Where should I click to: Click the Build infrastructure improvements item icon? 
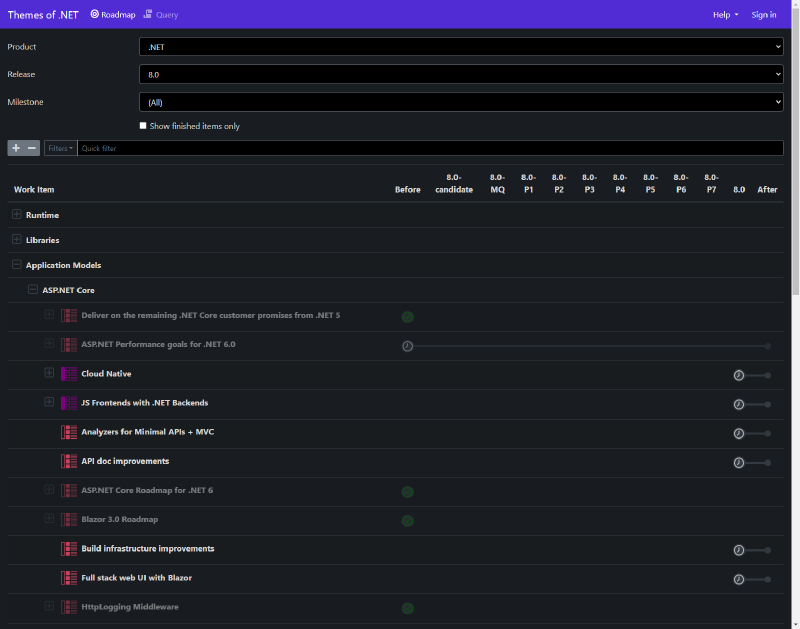point(69,549)
